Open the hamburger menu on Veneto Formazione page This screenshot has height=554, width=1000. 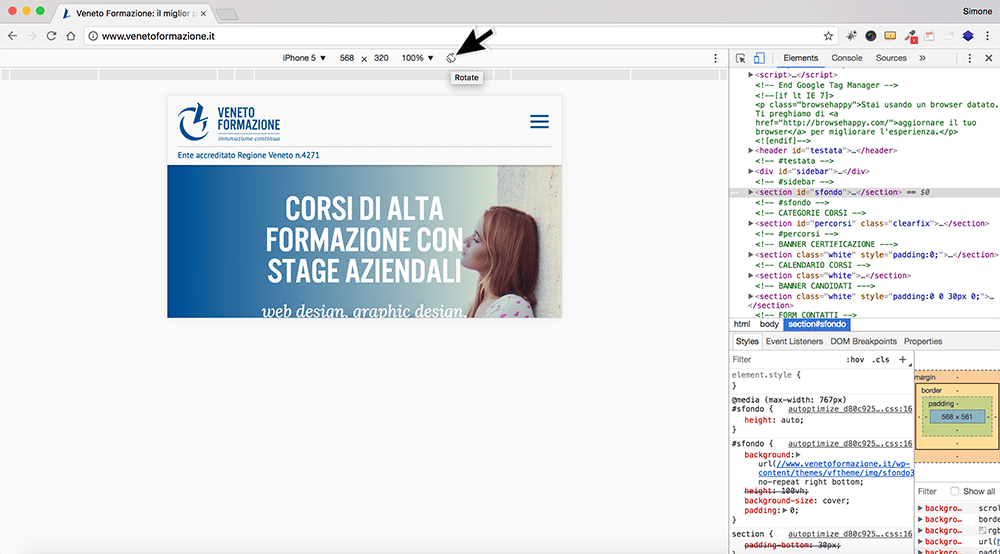pos(540,122)
